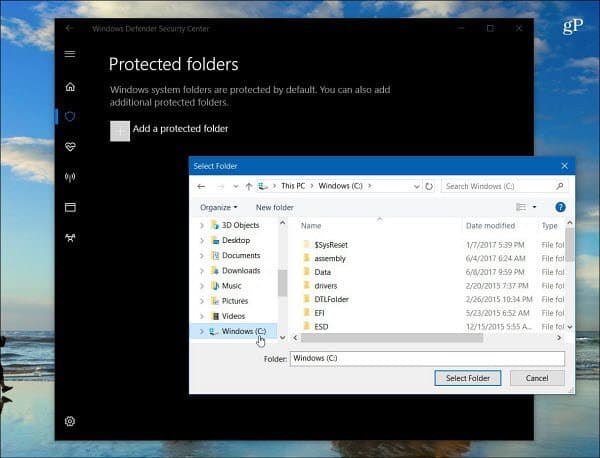Change the view layout icon

[521, 207]
